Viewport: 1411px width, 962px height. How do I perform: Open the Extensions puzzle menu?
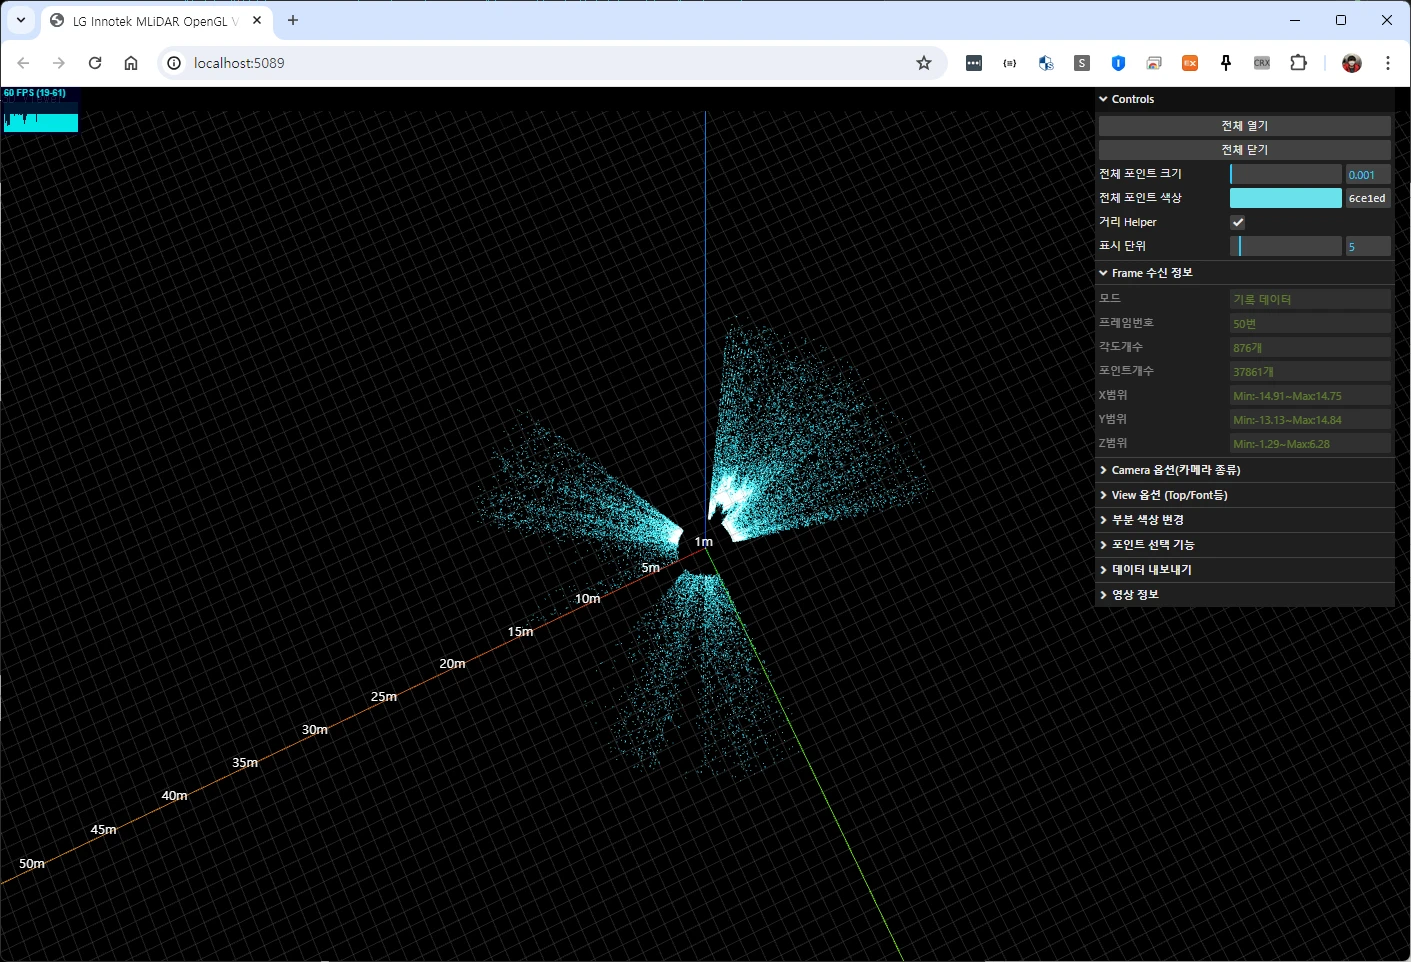[1298, 63]
